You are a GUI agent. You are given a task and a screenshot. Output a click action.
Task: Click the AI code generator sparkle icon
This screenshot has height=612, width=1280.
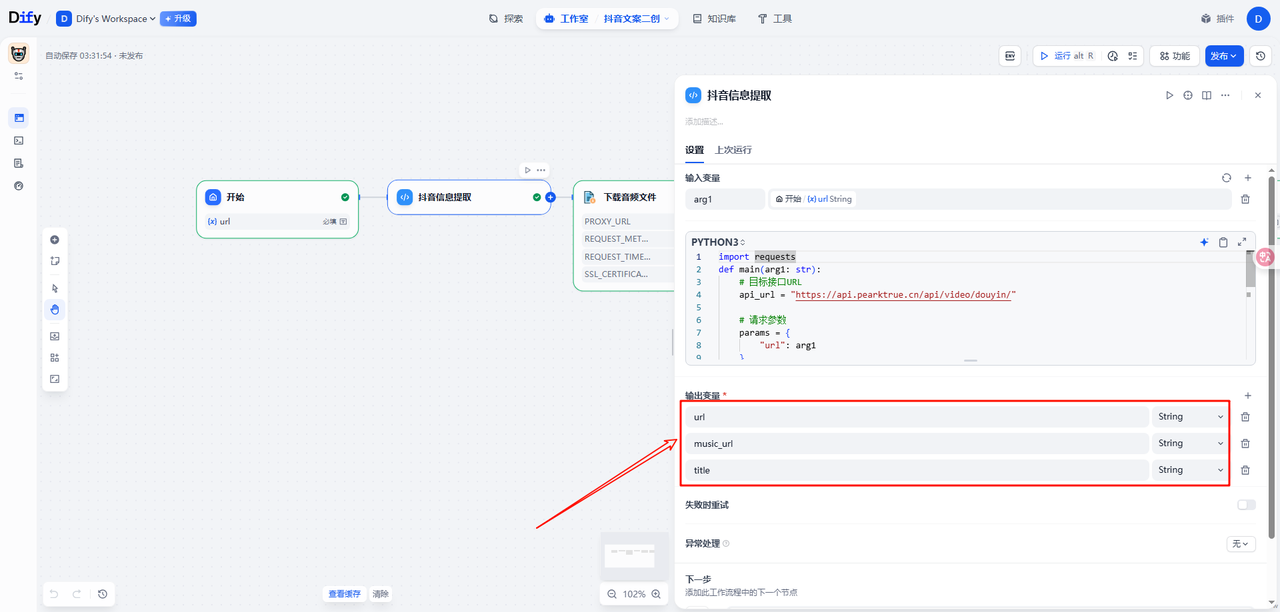point(1204,242)
